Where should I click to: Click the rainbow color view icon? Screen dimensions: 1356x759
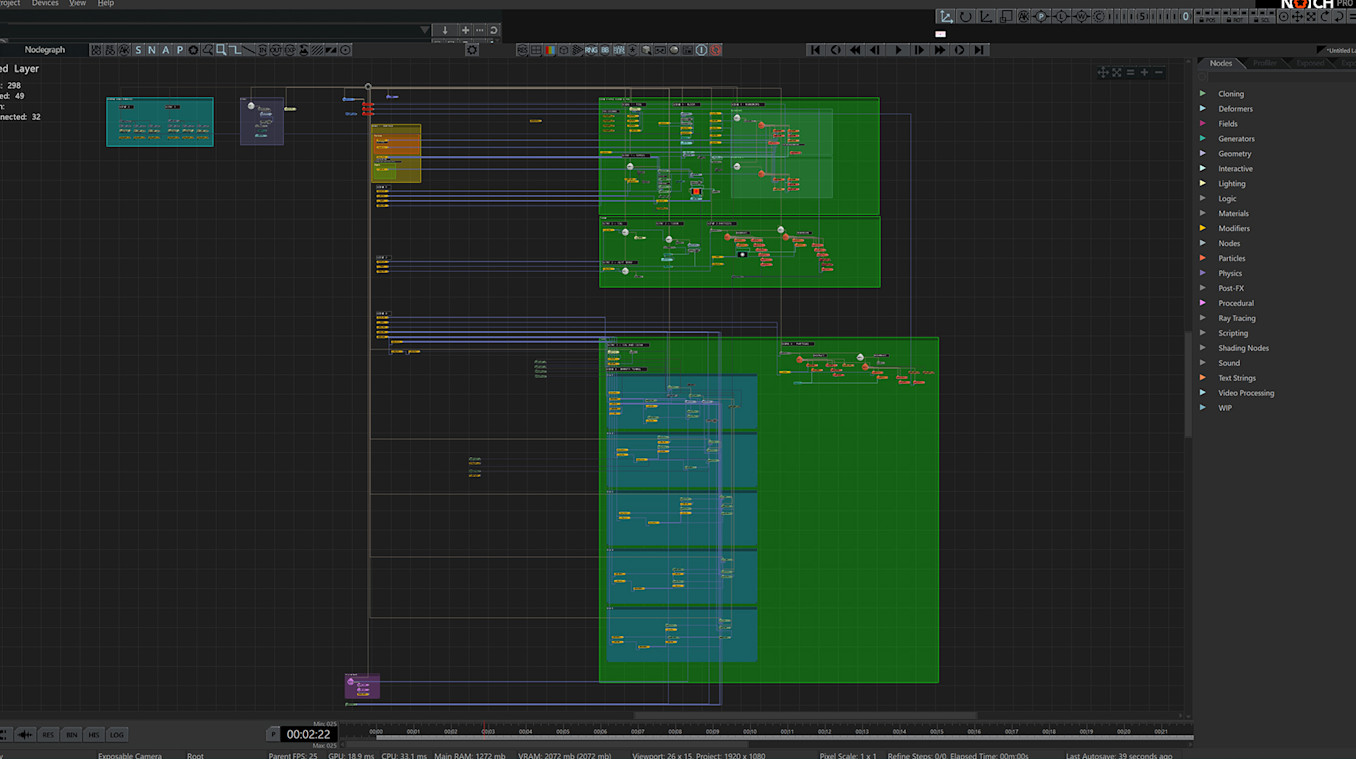click(x=550, y=50)
